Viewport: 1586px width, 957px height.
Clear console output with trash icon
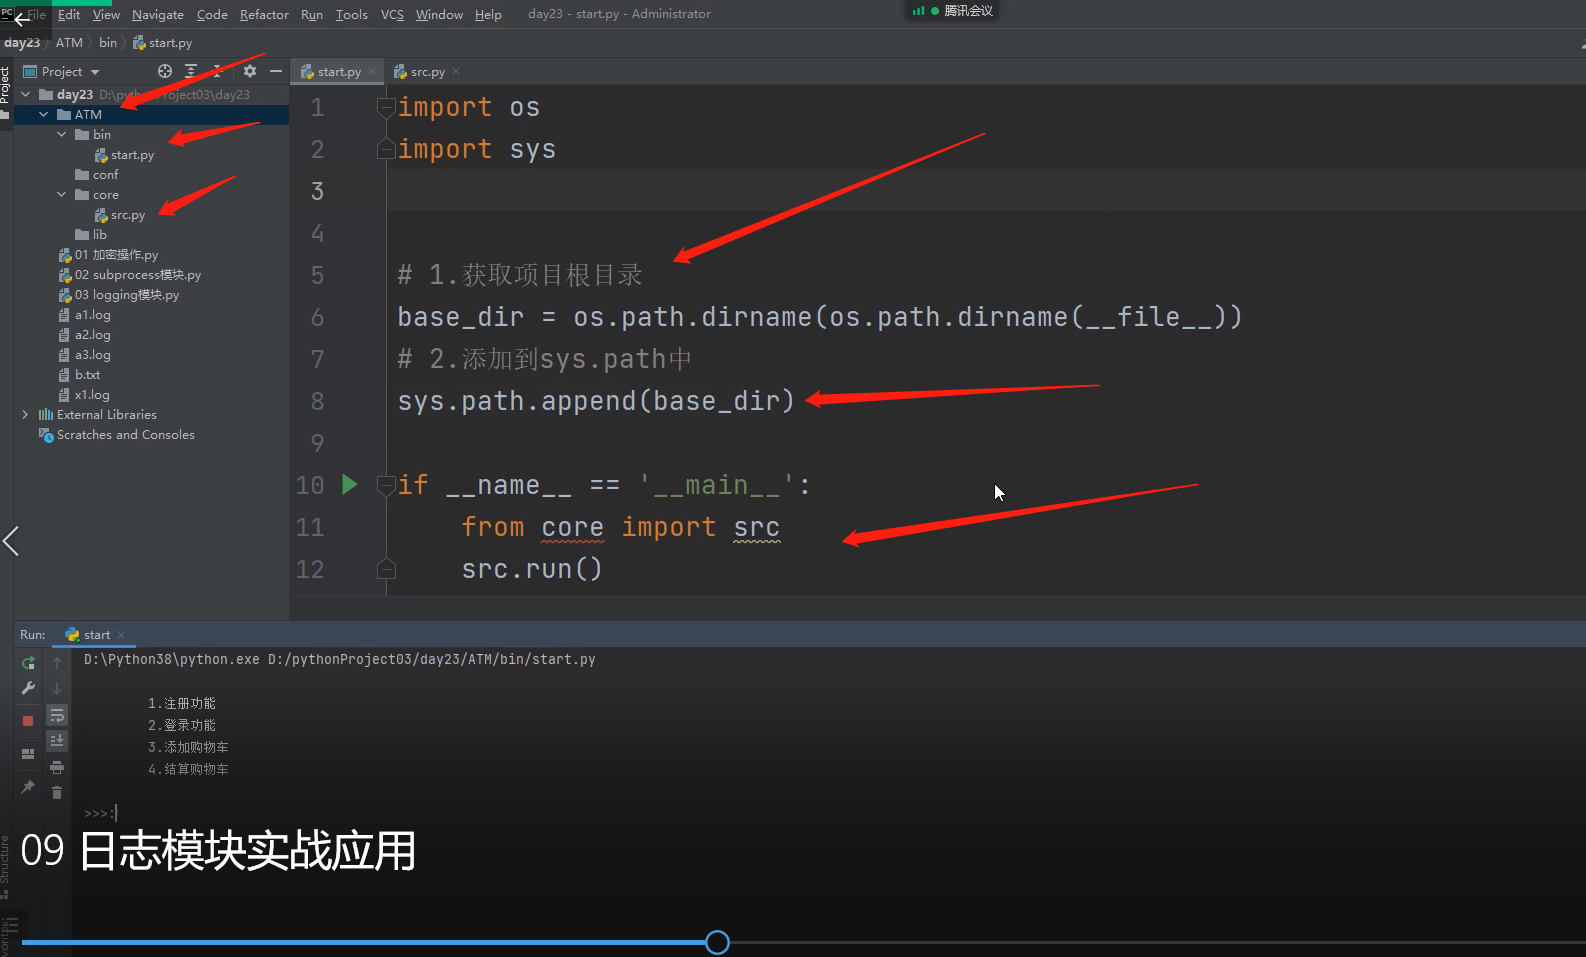[57, 792]
